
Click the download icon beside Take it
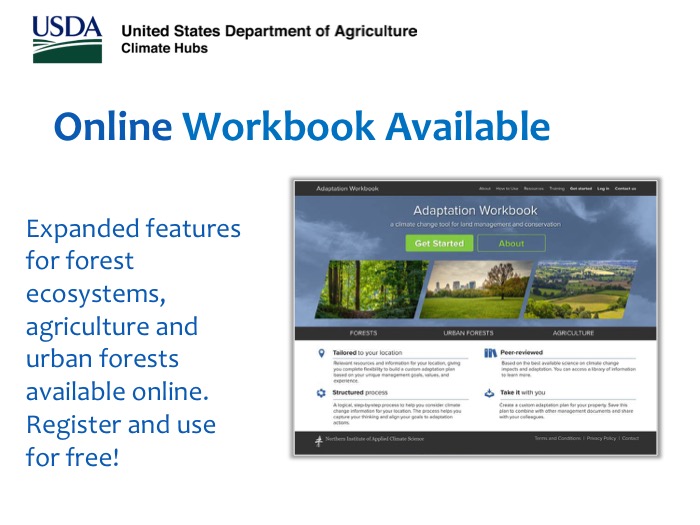(x=490, y=394)
